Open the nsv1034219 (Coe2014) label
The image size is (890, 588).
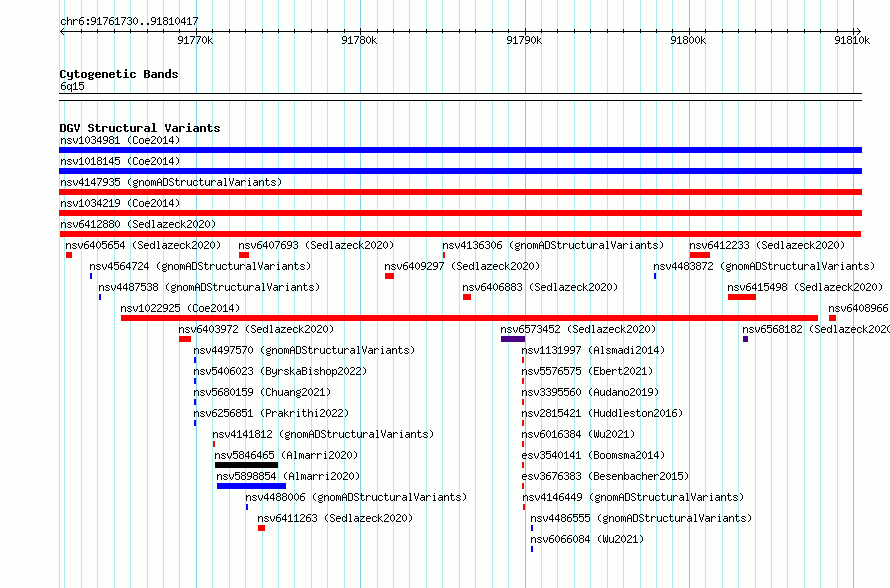[x=120, y=203]
